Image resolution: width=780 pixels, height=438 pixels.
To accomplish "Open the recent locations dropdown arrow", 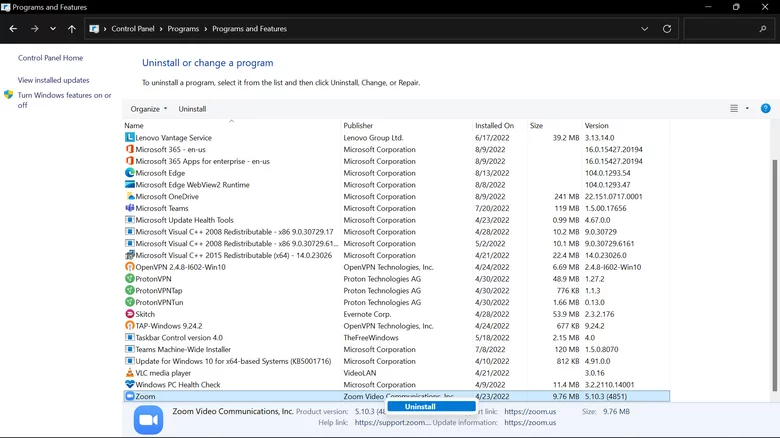I will [x=53, y=29].
